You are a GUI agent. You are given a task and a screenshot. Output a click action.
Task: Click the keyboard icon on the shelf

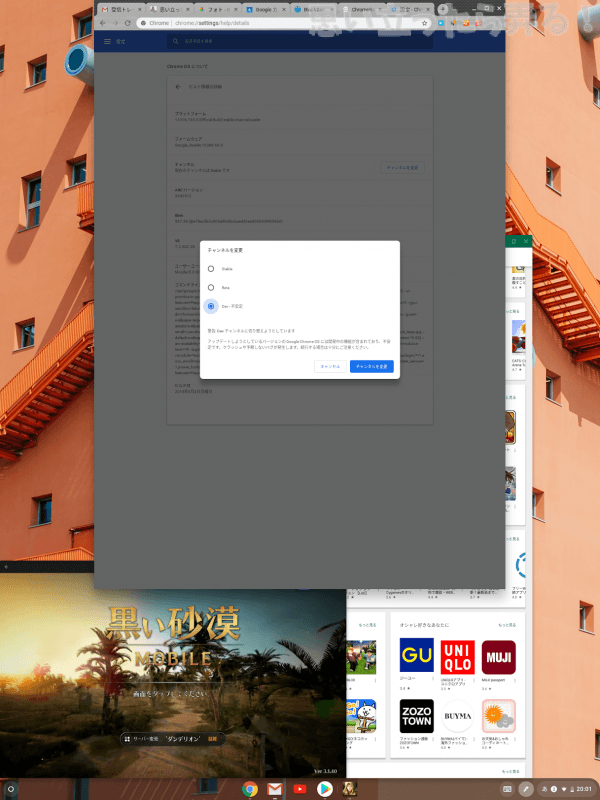click(507, 789)
